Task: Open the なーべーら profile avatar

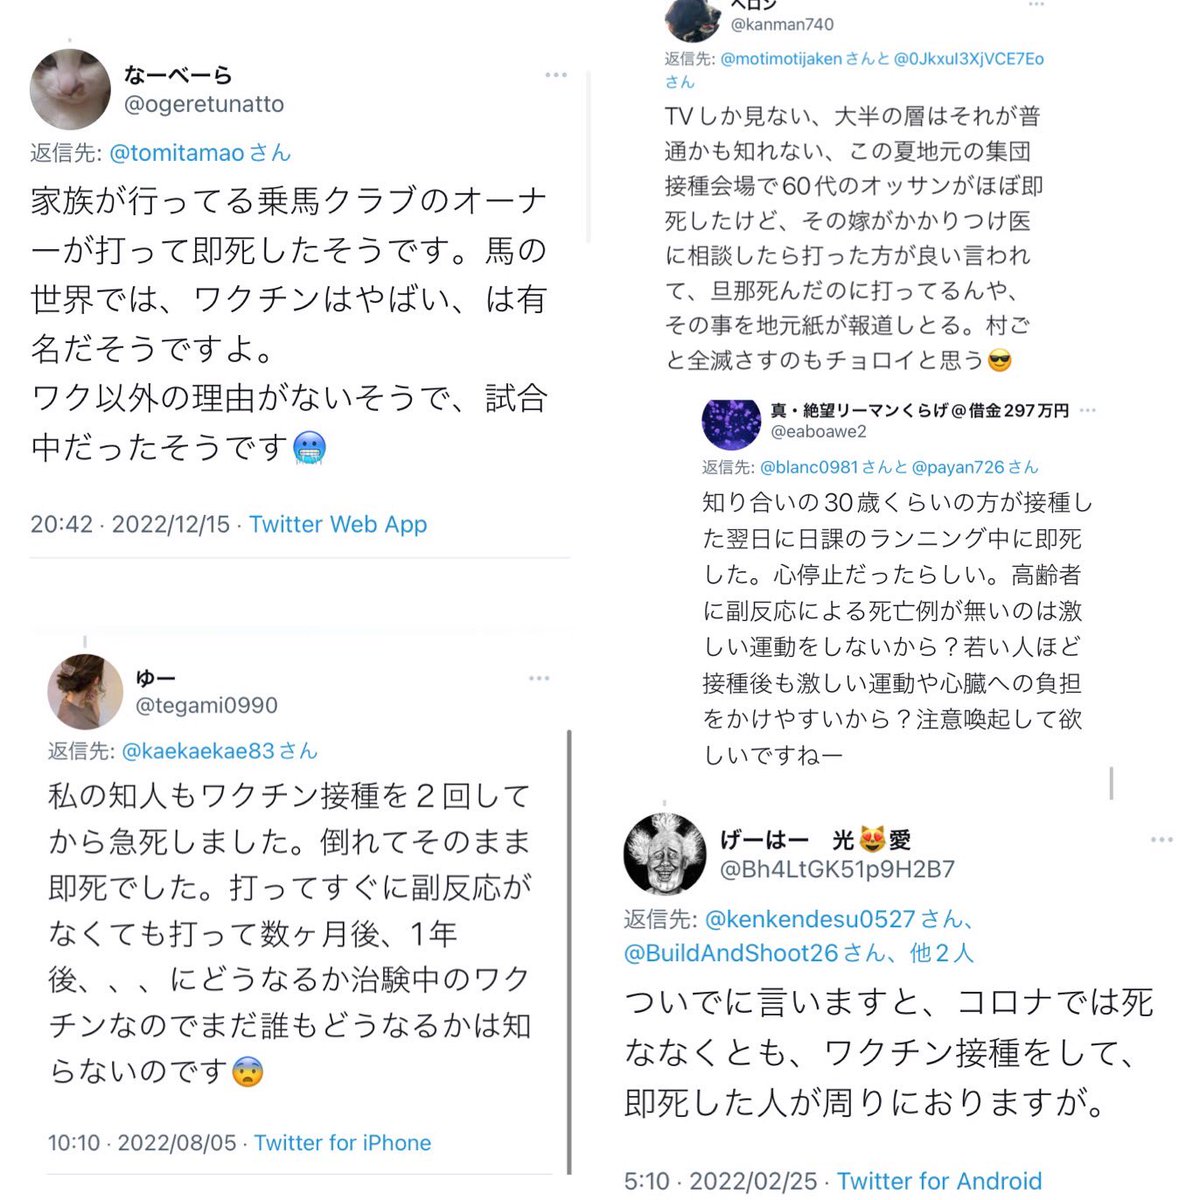Action: pyautogui.click(x=70, y=89)
